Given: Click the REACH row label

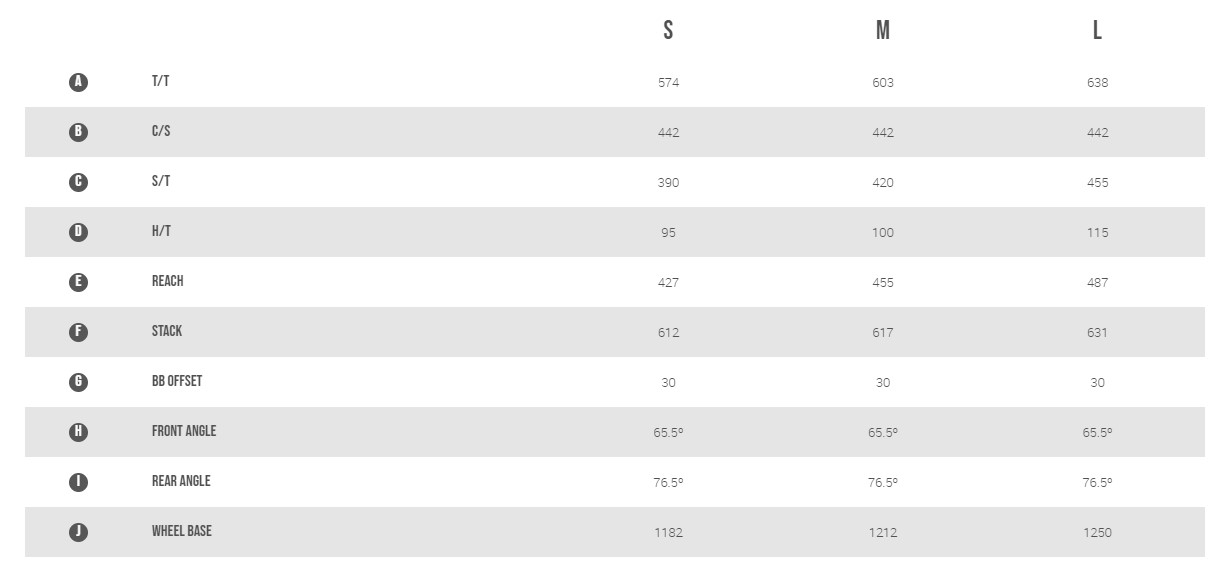Looking at the screenshot, I should [167, 281].
